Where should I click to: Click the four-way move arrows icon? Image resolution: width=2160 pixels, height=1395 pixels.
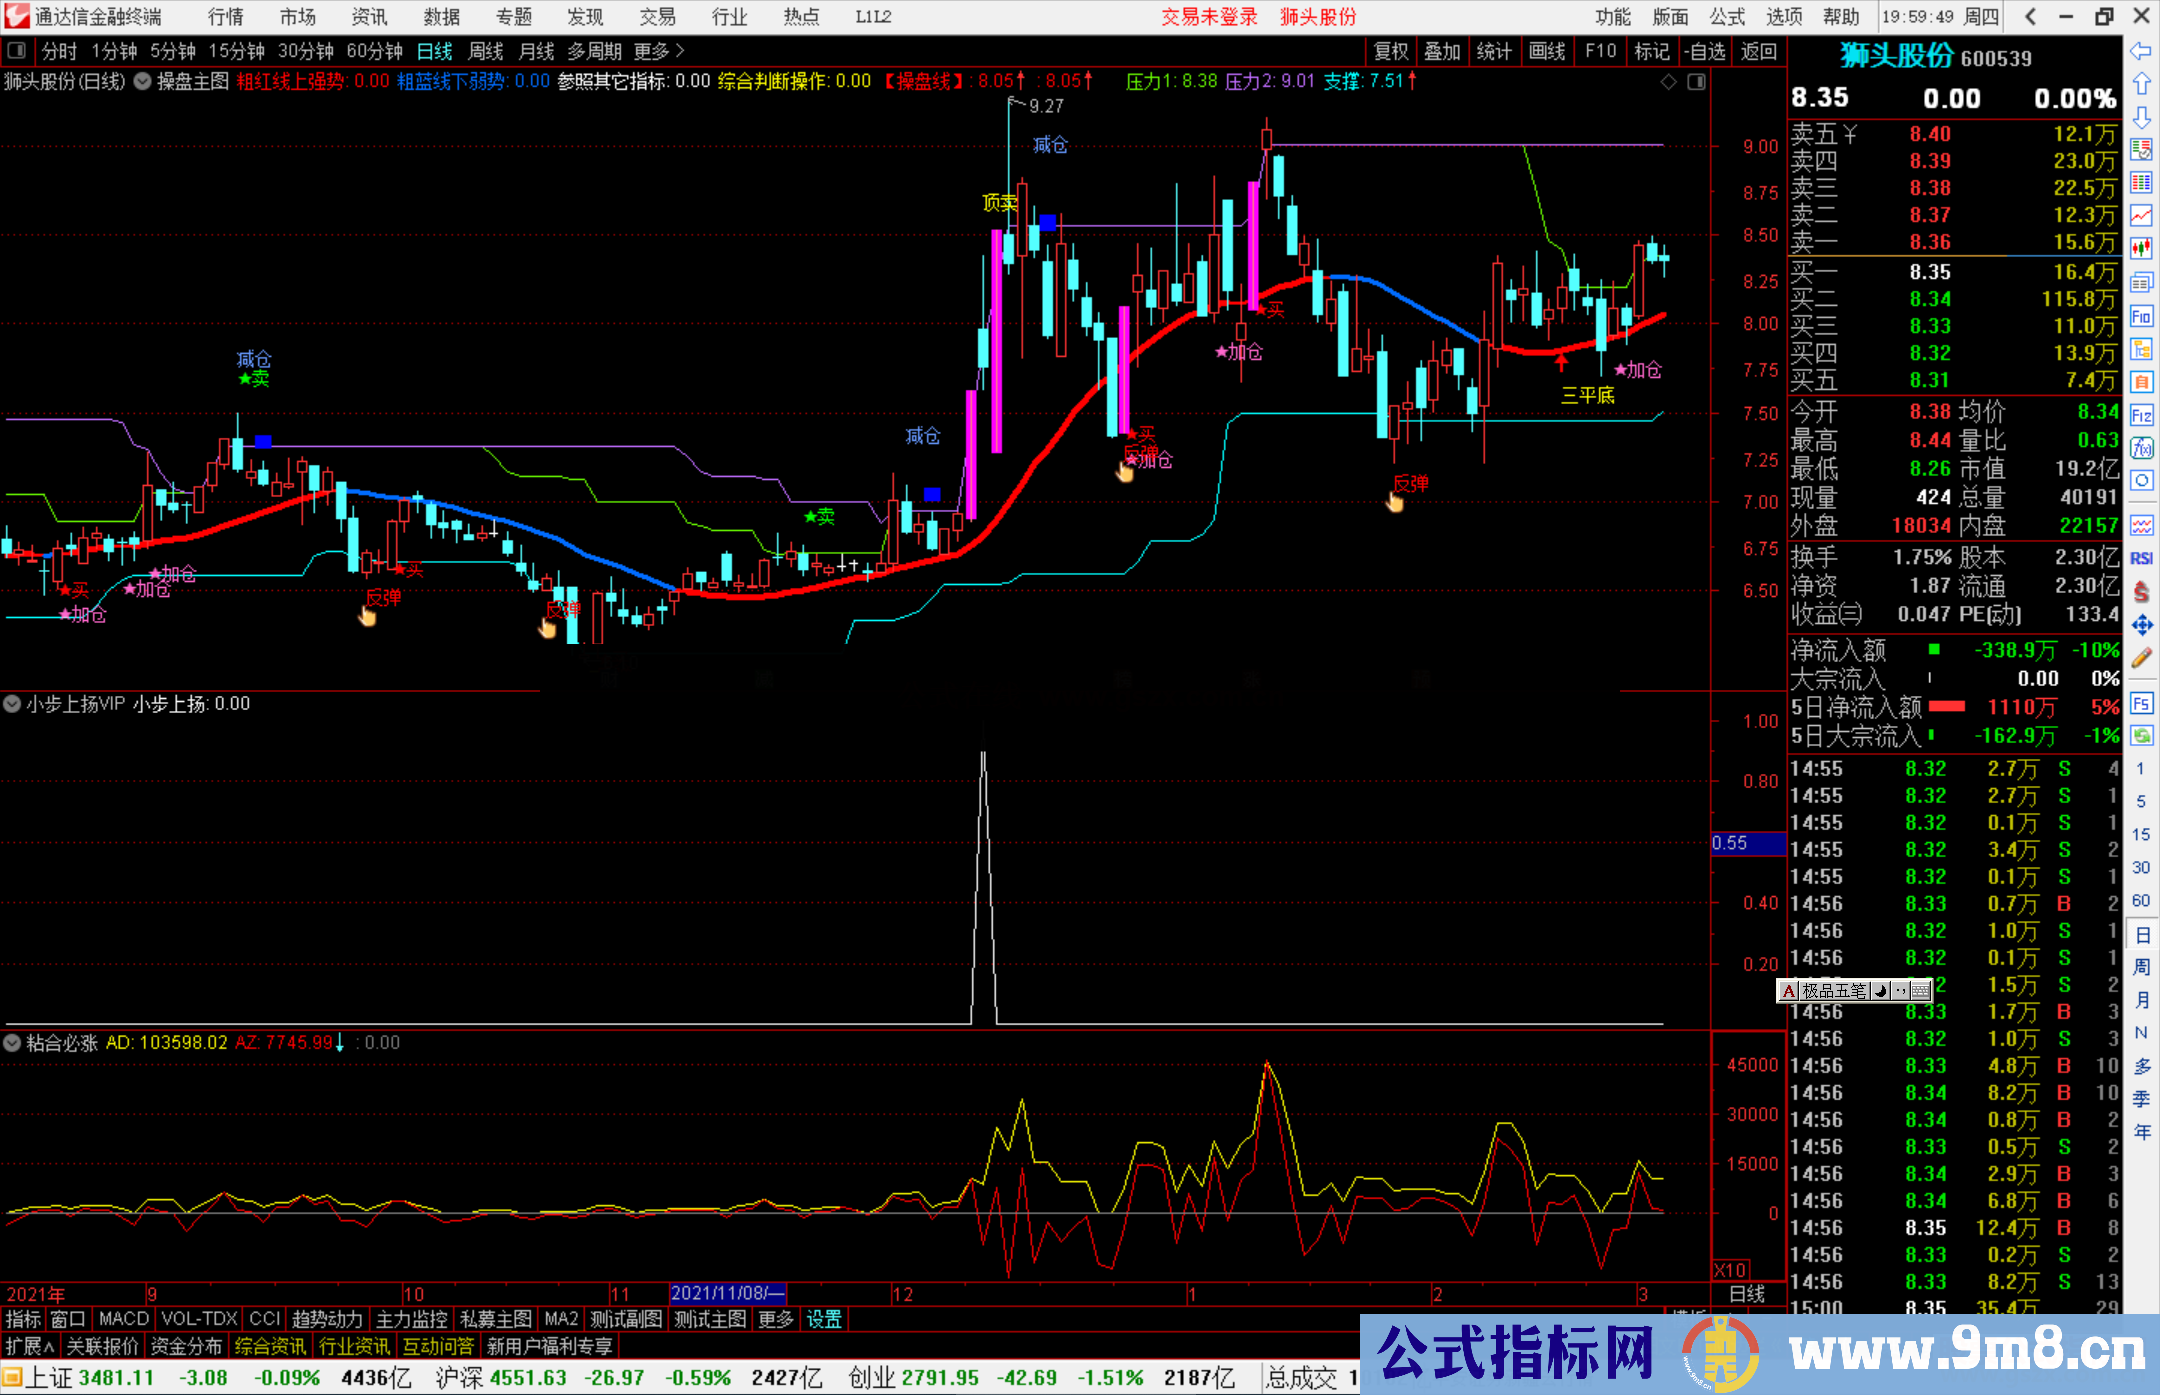coord(2141,625)
